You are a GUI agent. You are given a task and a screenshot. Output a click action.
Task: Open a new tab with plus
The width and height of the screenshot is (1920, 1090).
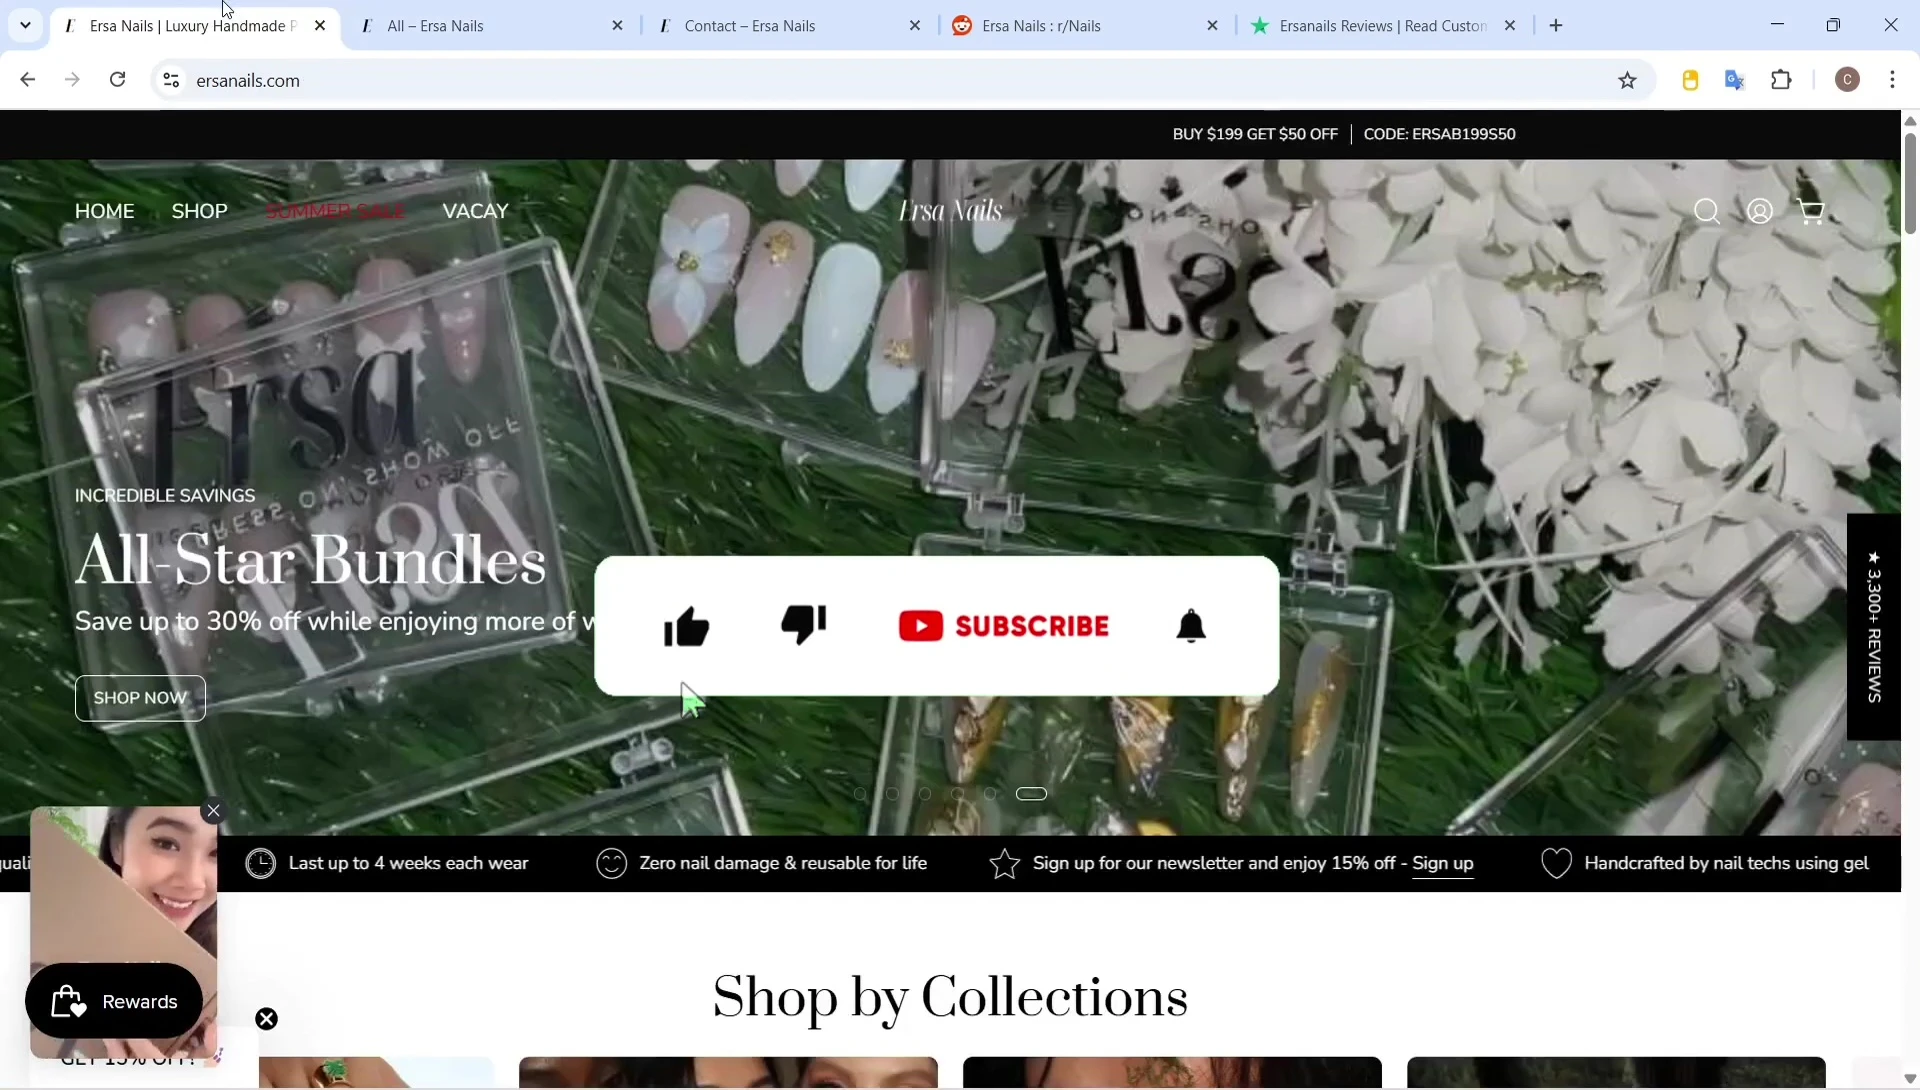coord(1556,26)
